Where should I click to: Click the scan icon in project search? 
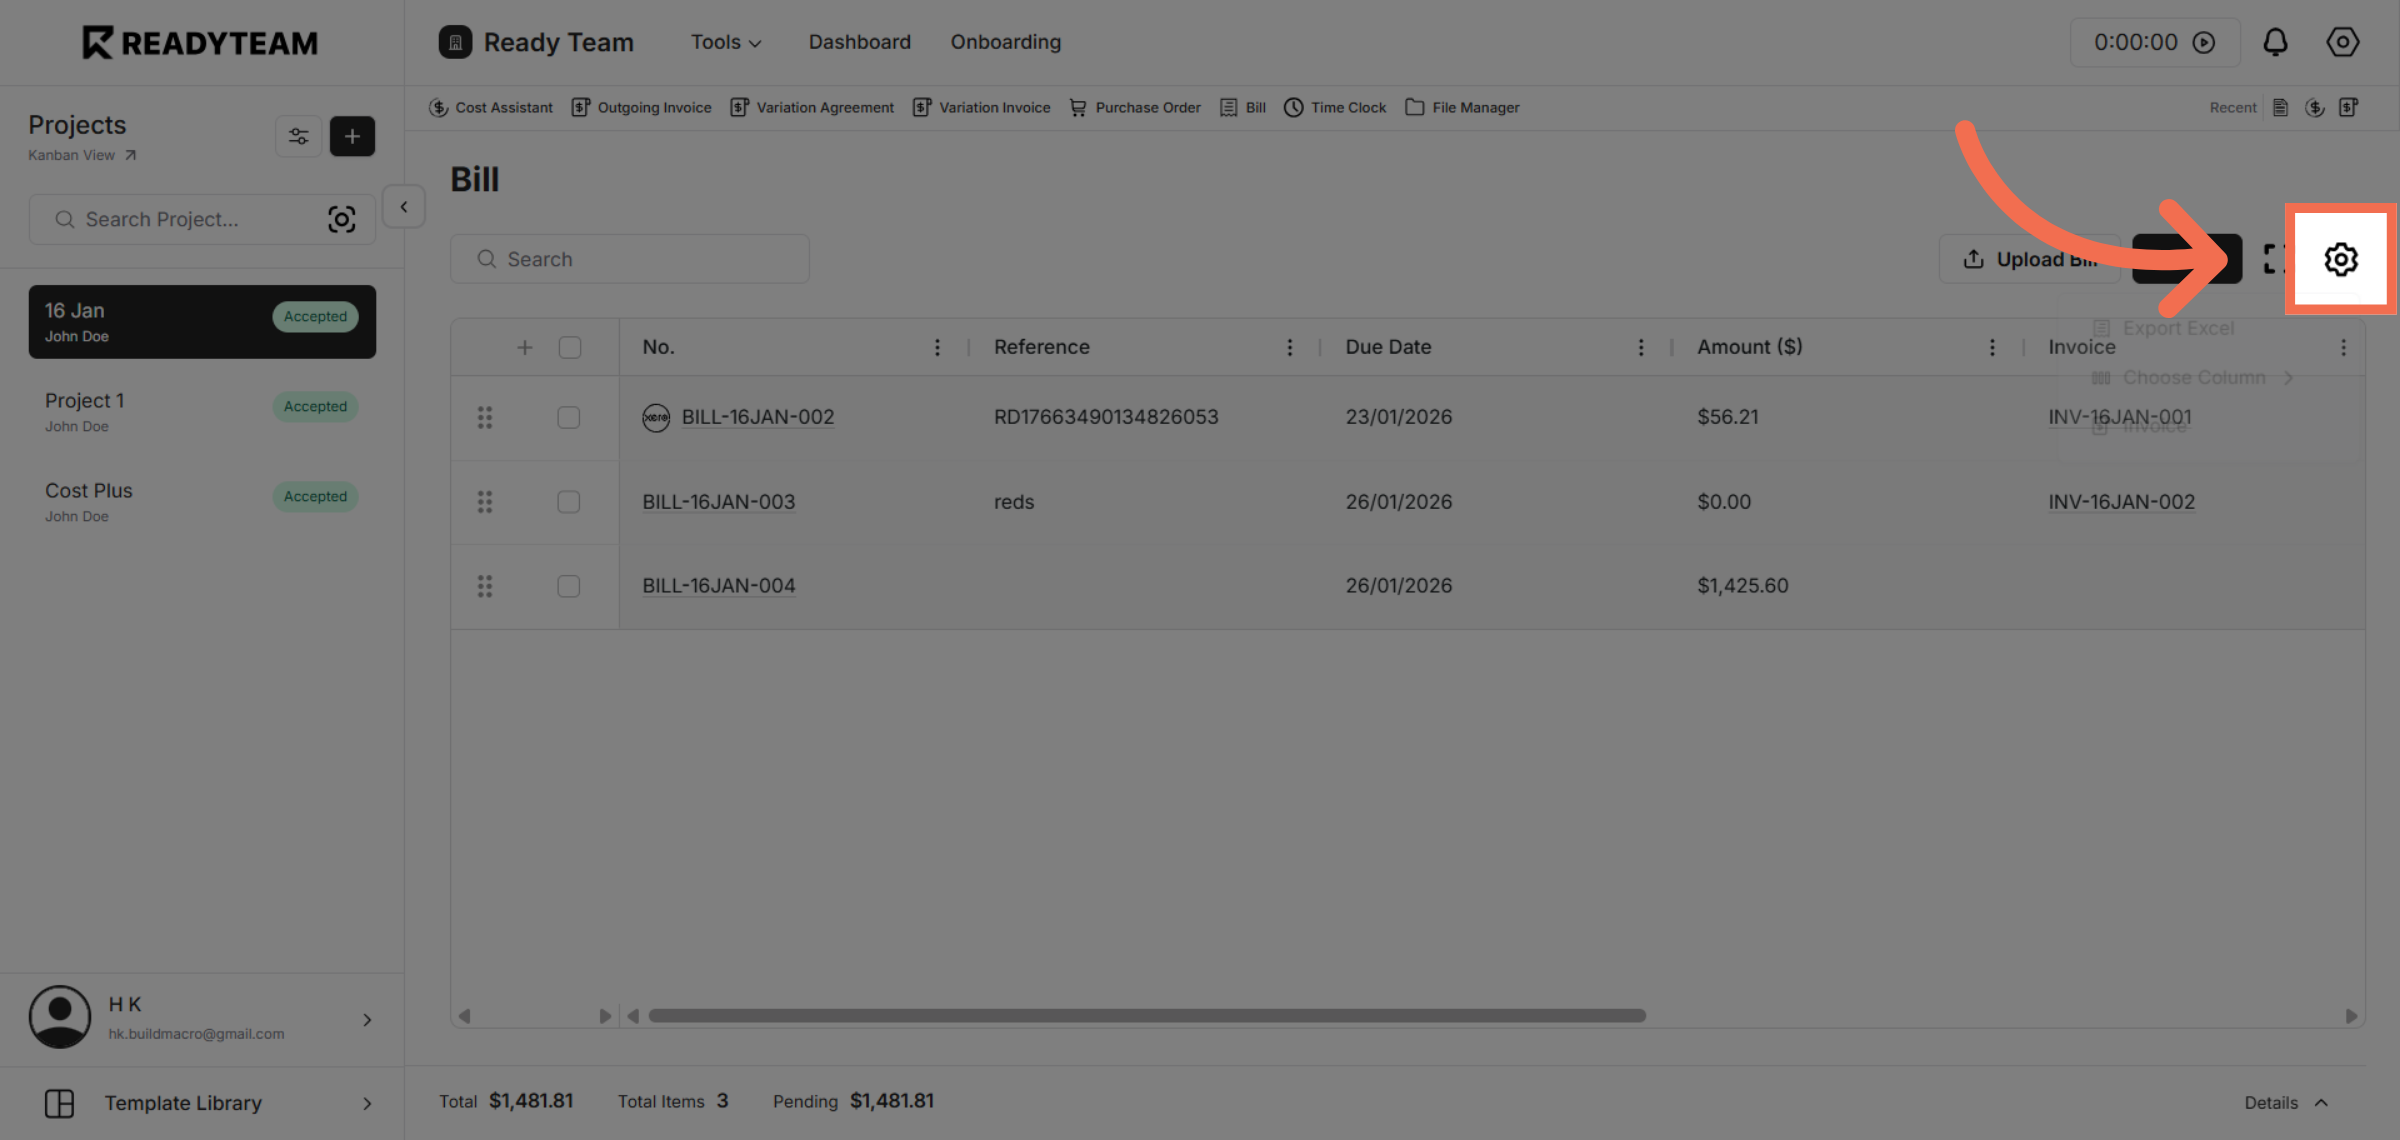(342, 219)
